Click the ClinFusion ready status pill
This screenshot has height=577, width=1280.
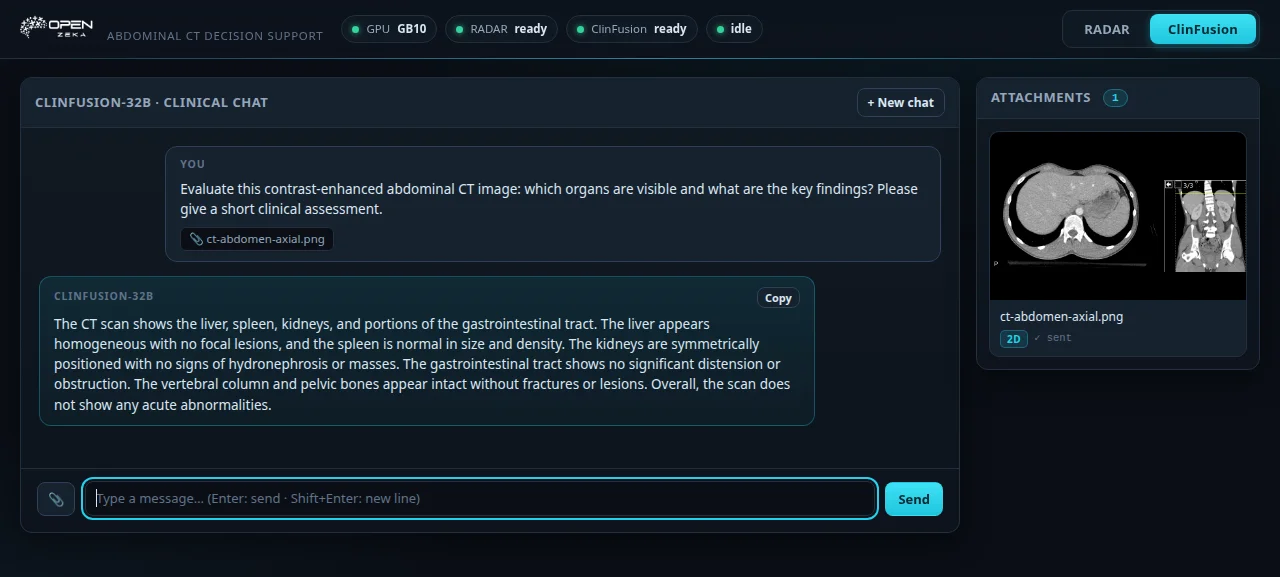[630, 29]
